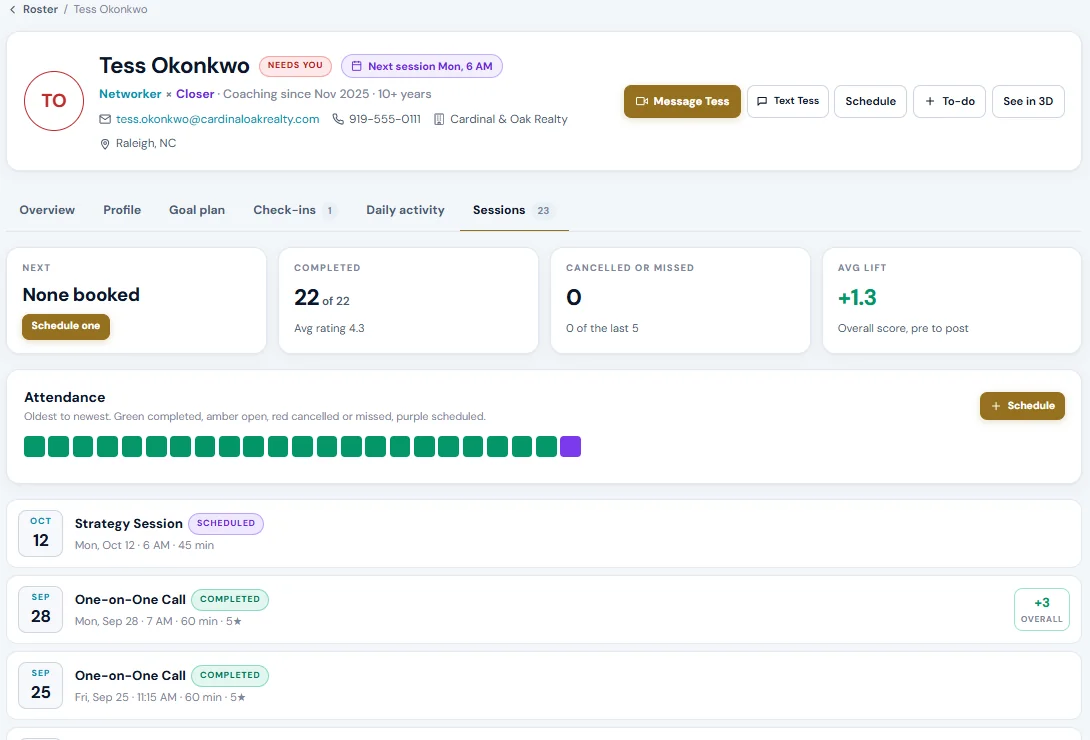Click the OCT 12 date tile

click(40, 534)
